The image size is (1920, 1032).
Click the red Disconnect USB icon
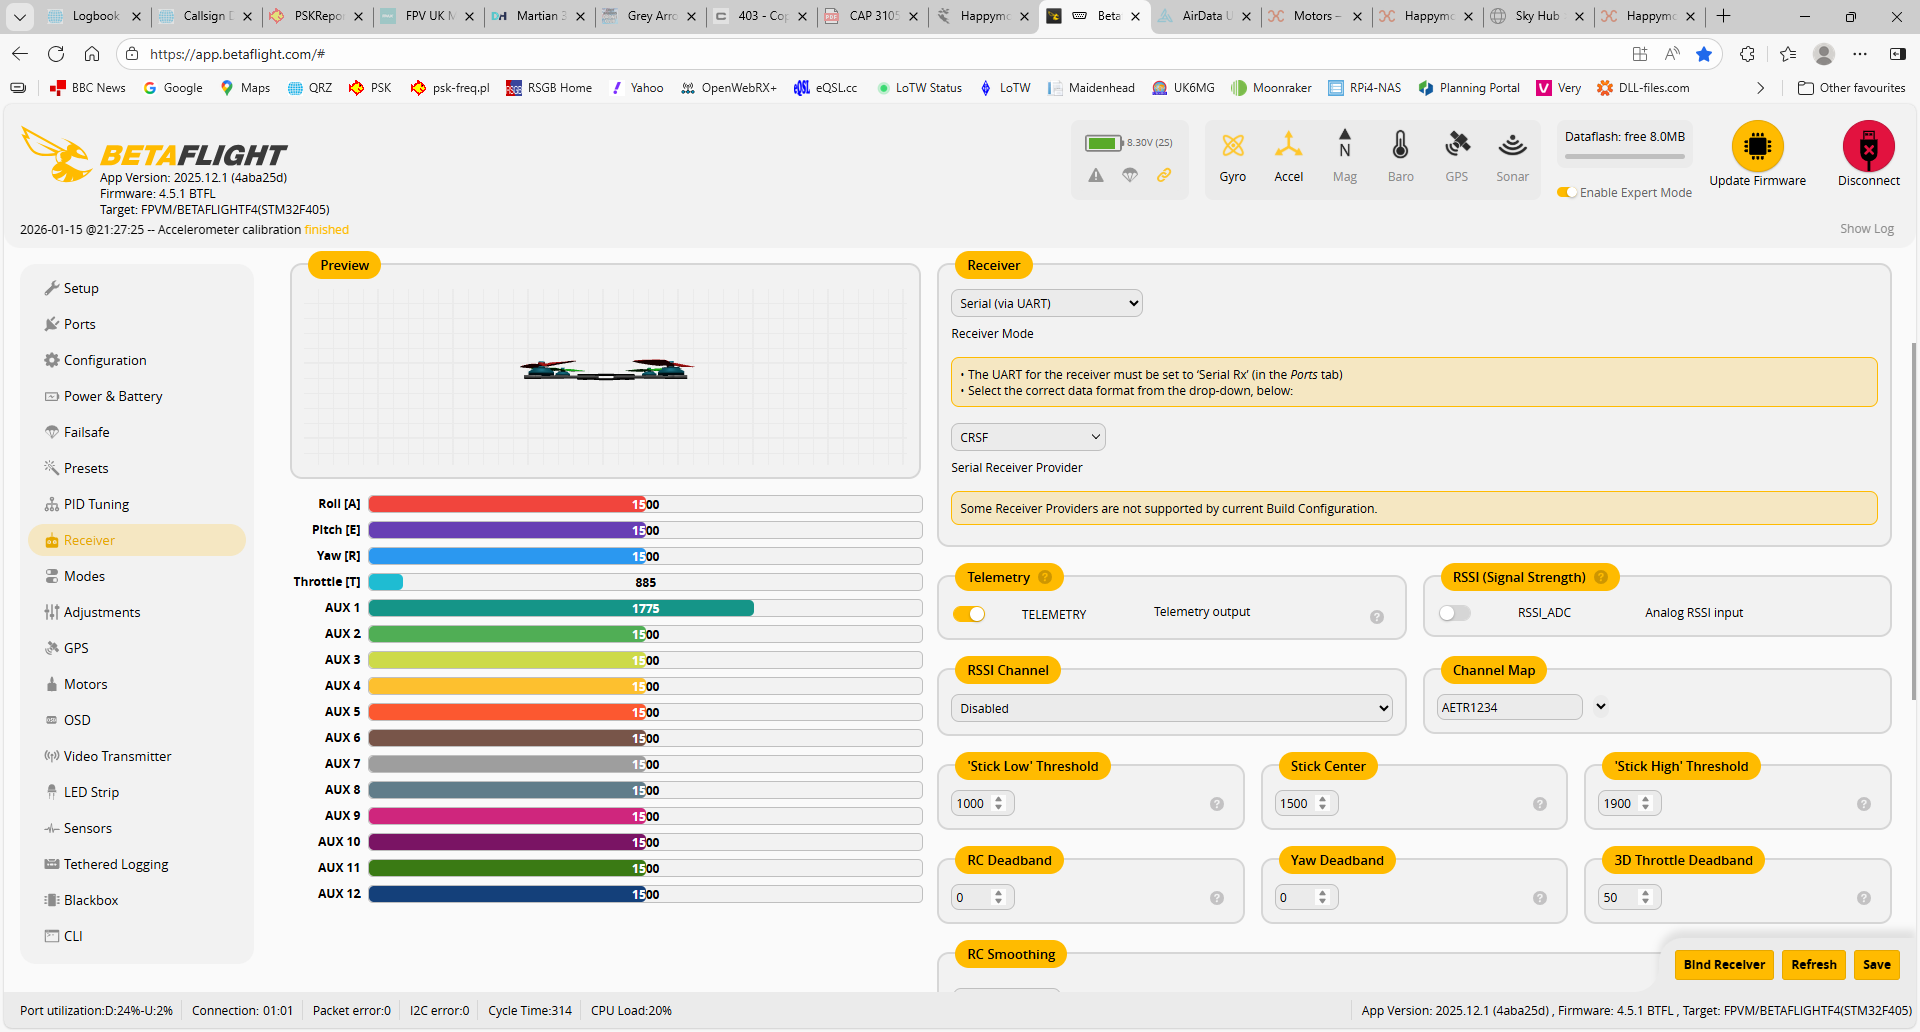1868,146
